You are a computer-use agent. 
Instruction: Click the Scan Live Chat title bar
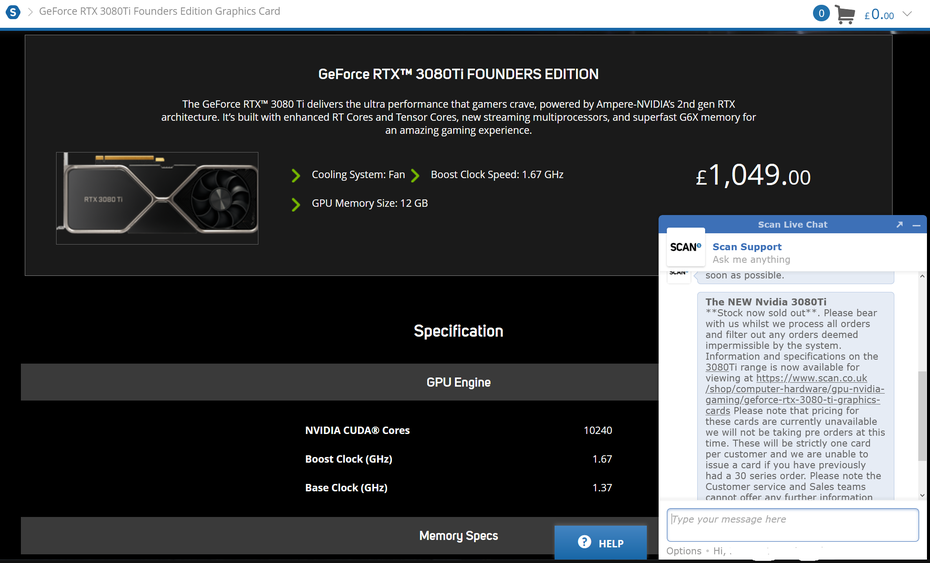[792, 225]
